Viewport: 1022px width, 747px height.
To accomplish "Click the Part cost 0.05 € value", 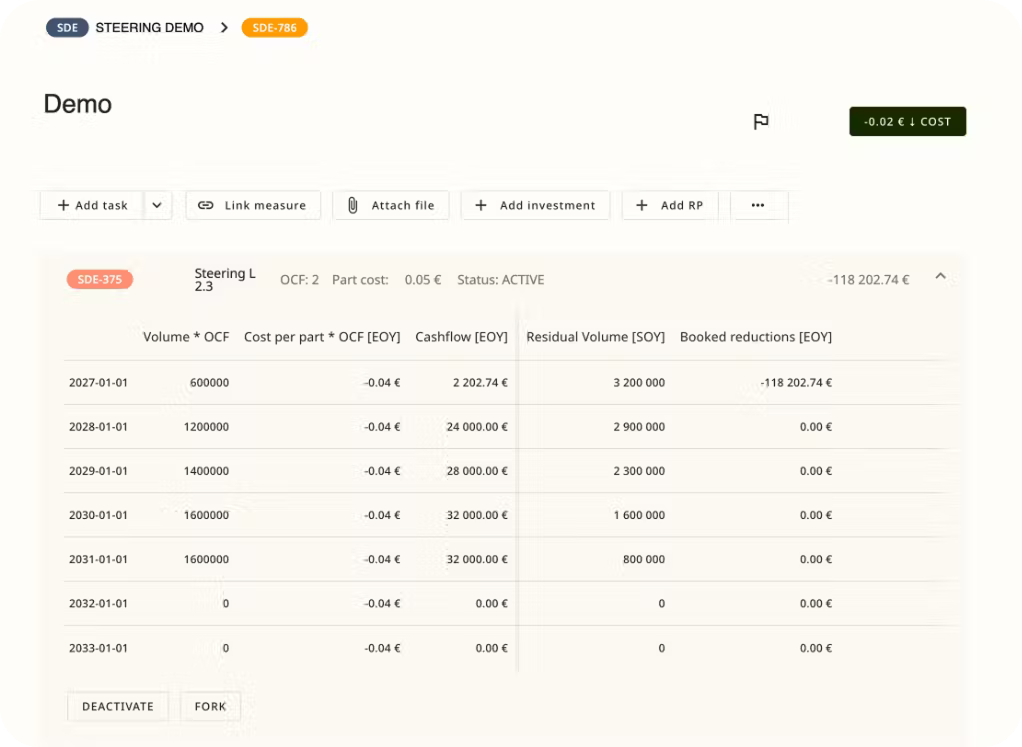I will 422,280.
